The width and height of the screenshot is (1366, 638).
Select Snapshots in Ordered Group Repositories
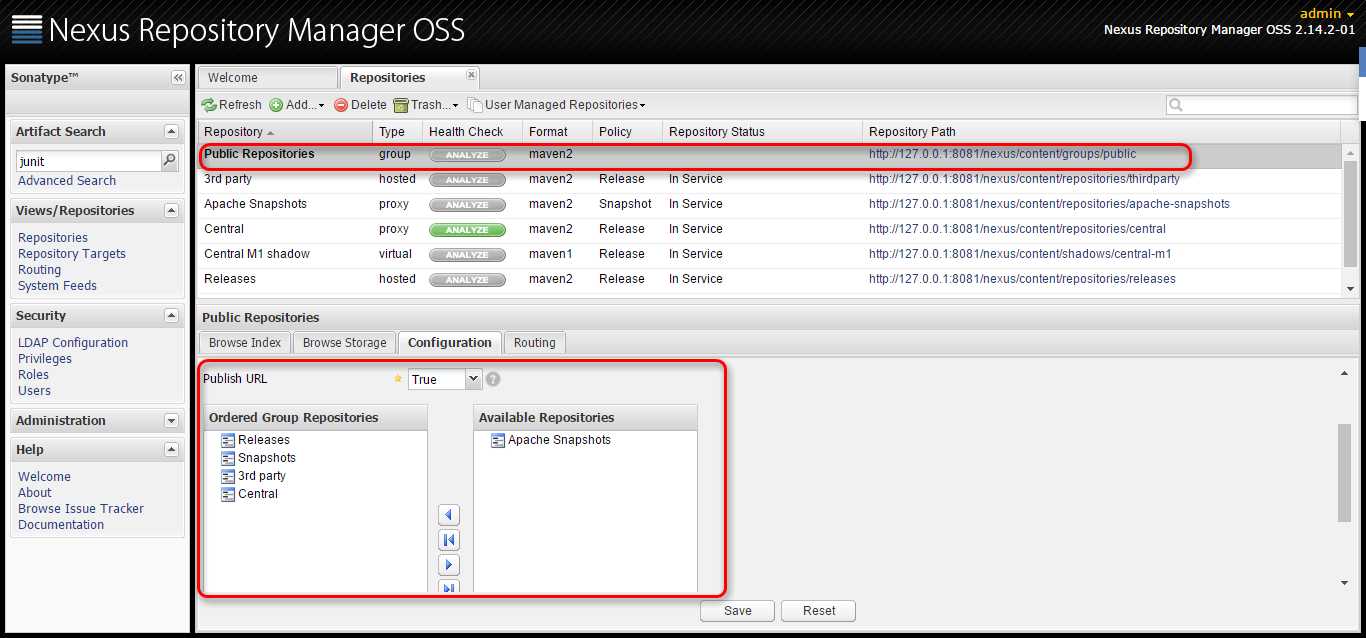[267, 458]
